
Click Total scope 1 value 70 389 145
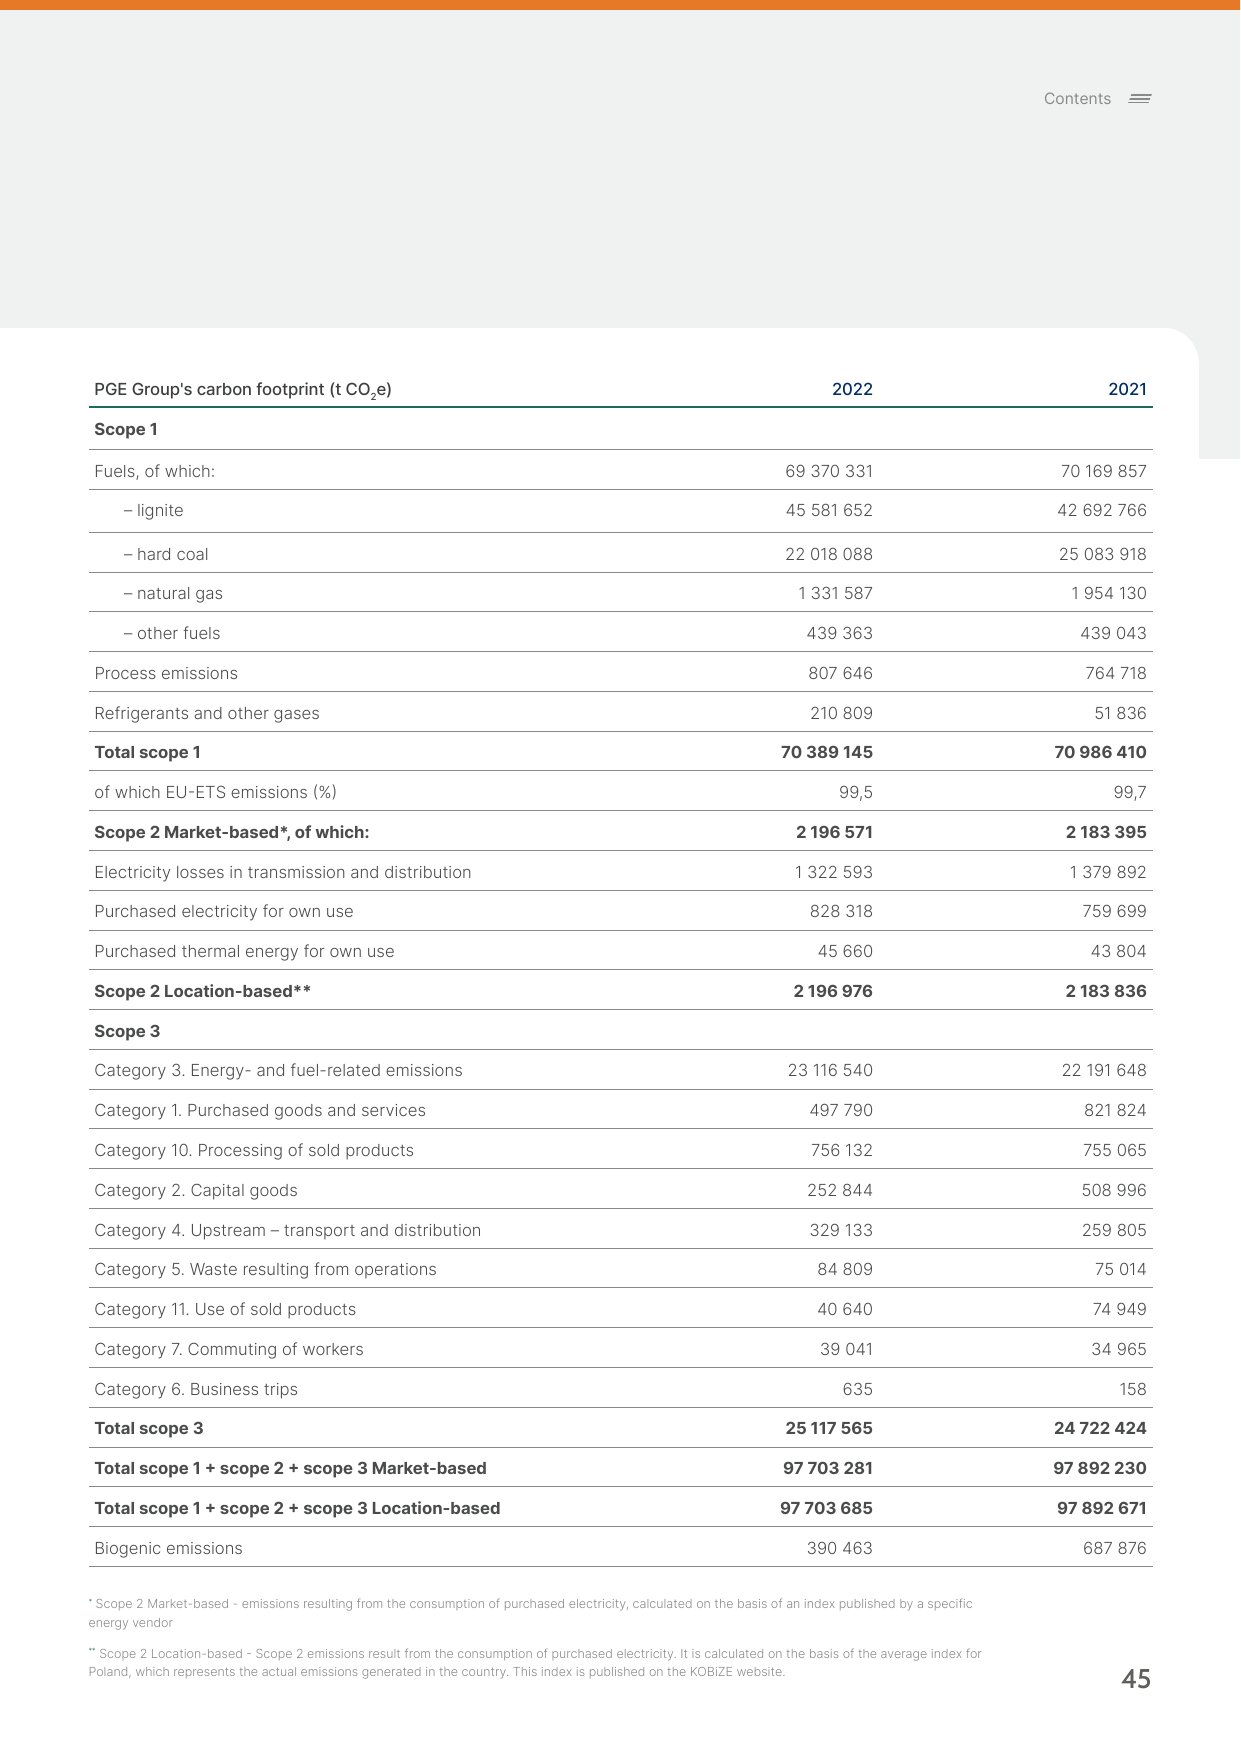point(827,752)
